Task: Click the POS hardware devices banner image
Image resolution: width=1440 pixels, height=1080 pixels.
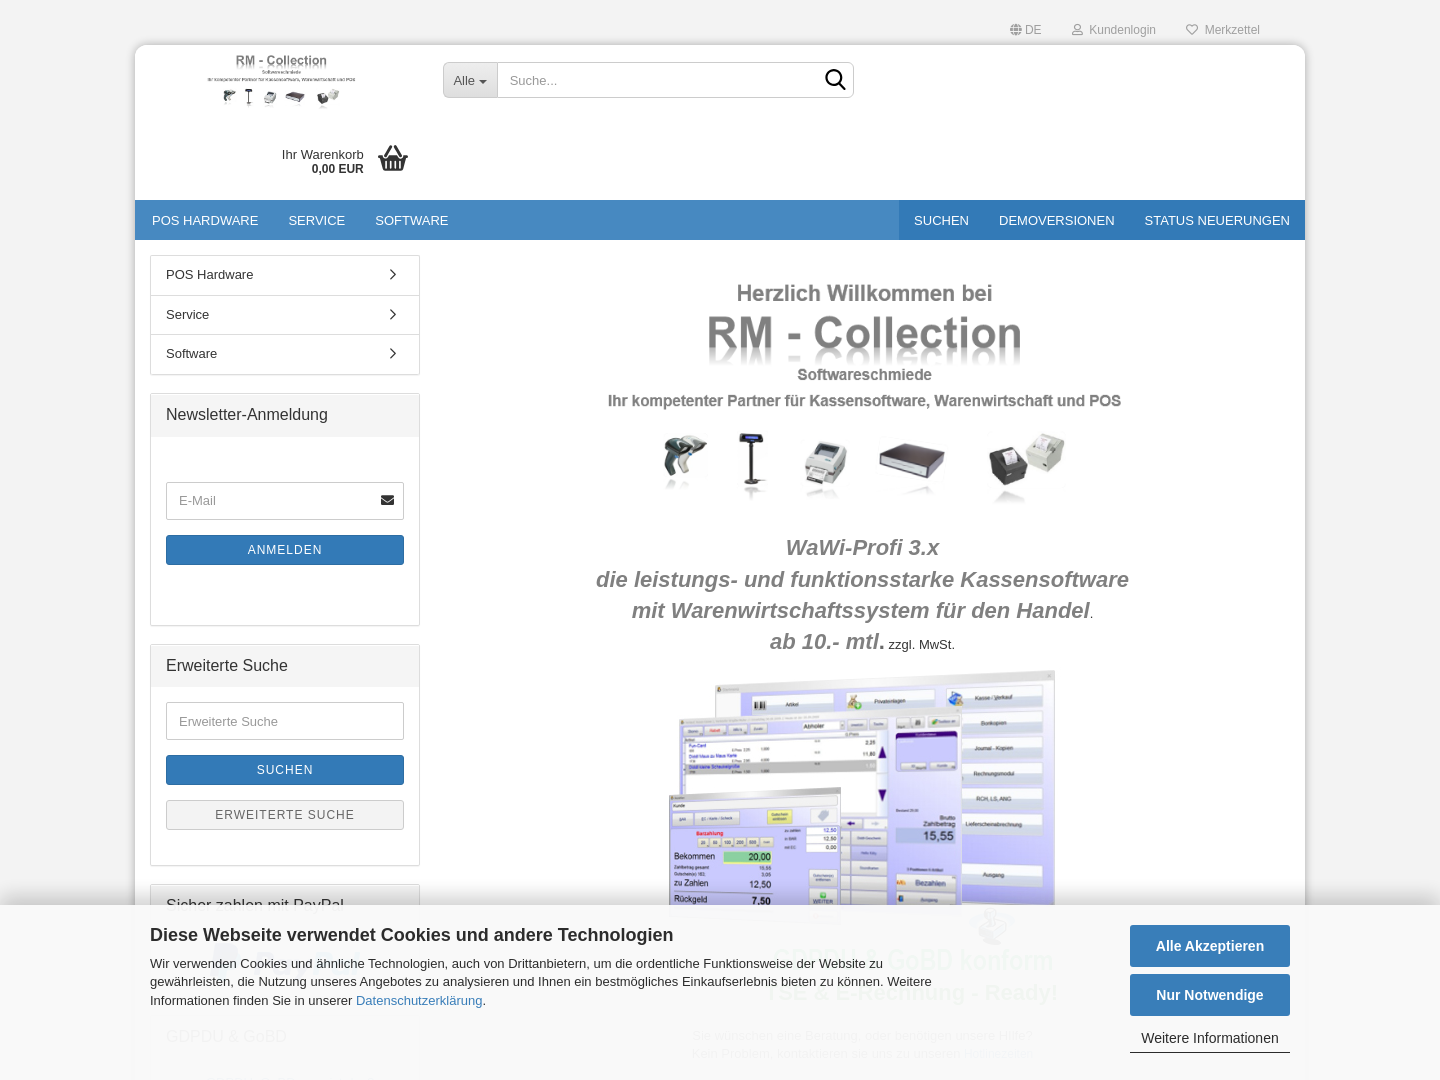Action: click(x=864, y=465)
